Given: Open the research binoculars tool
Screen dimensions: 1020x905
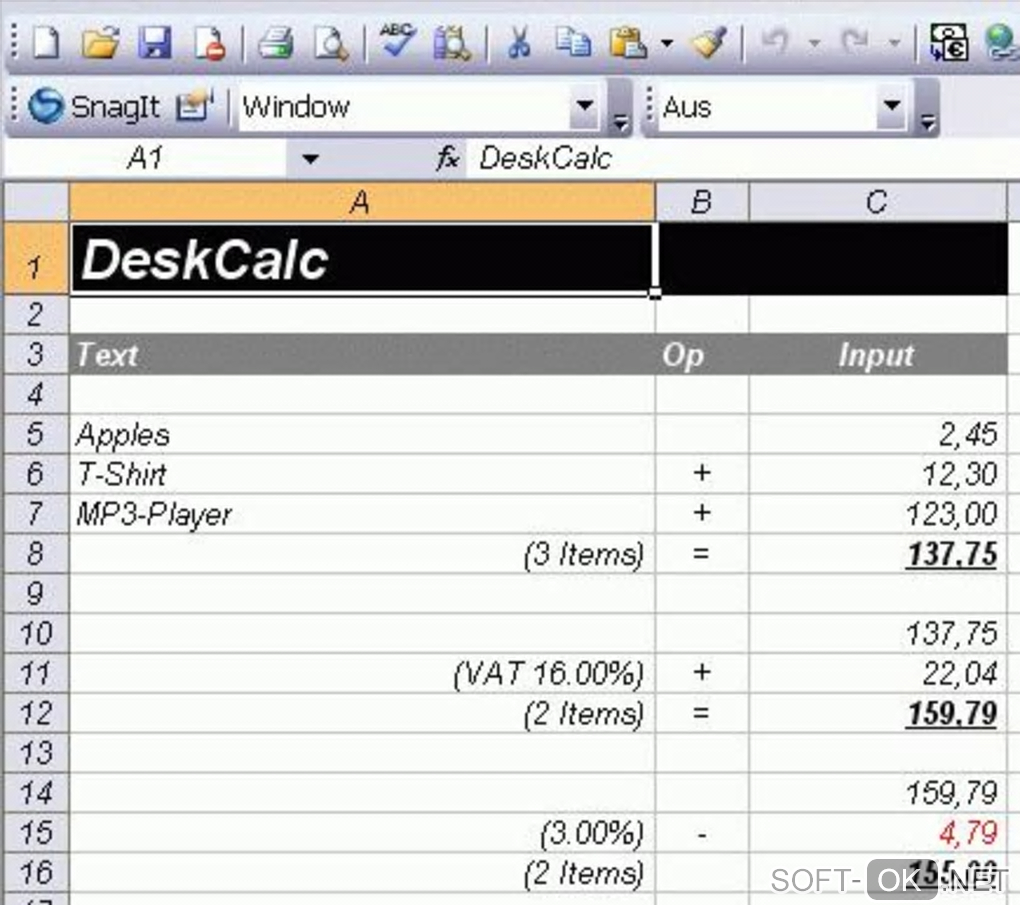Looking at the screenshot, I should pos(452,43).
